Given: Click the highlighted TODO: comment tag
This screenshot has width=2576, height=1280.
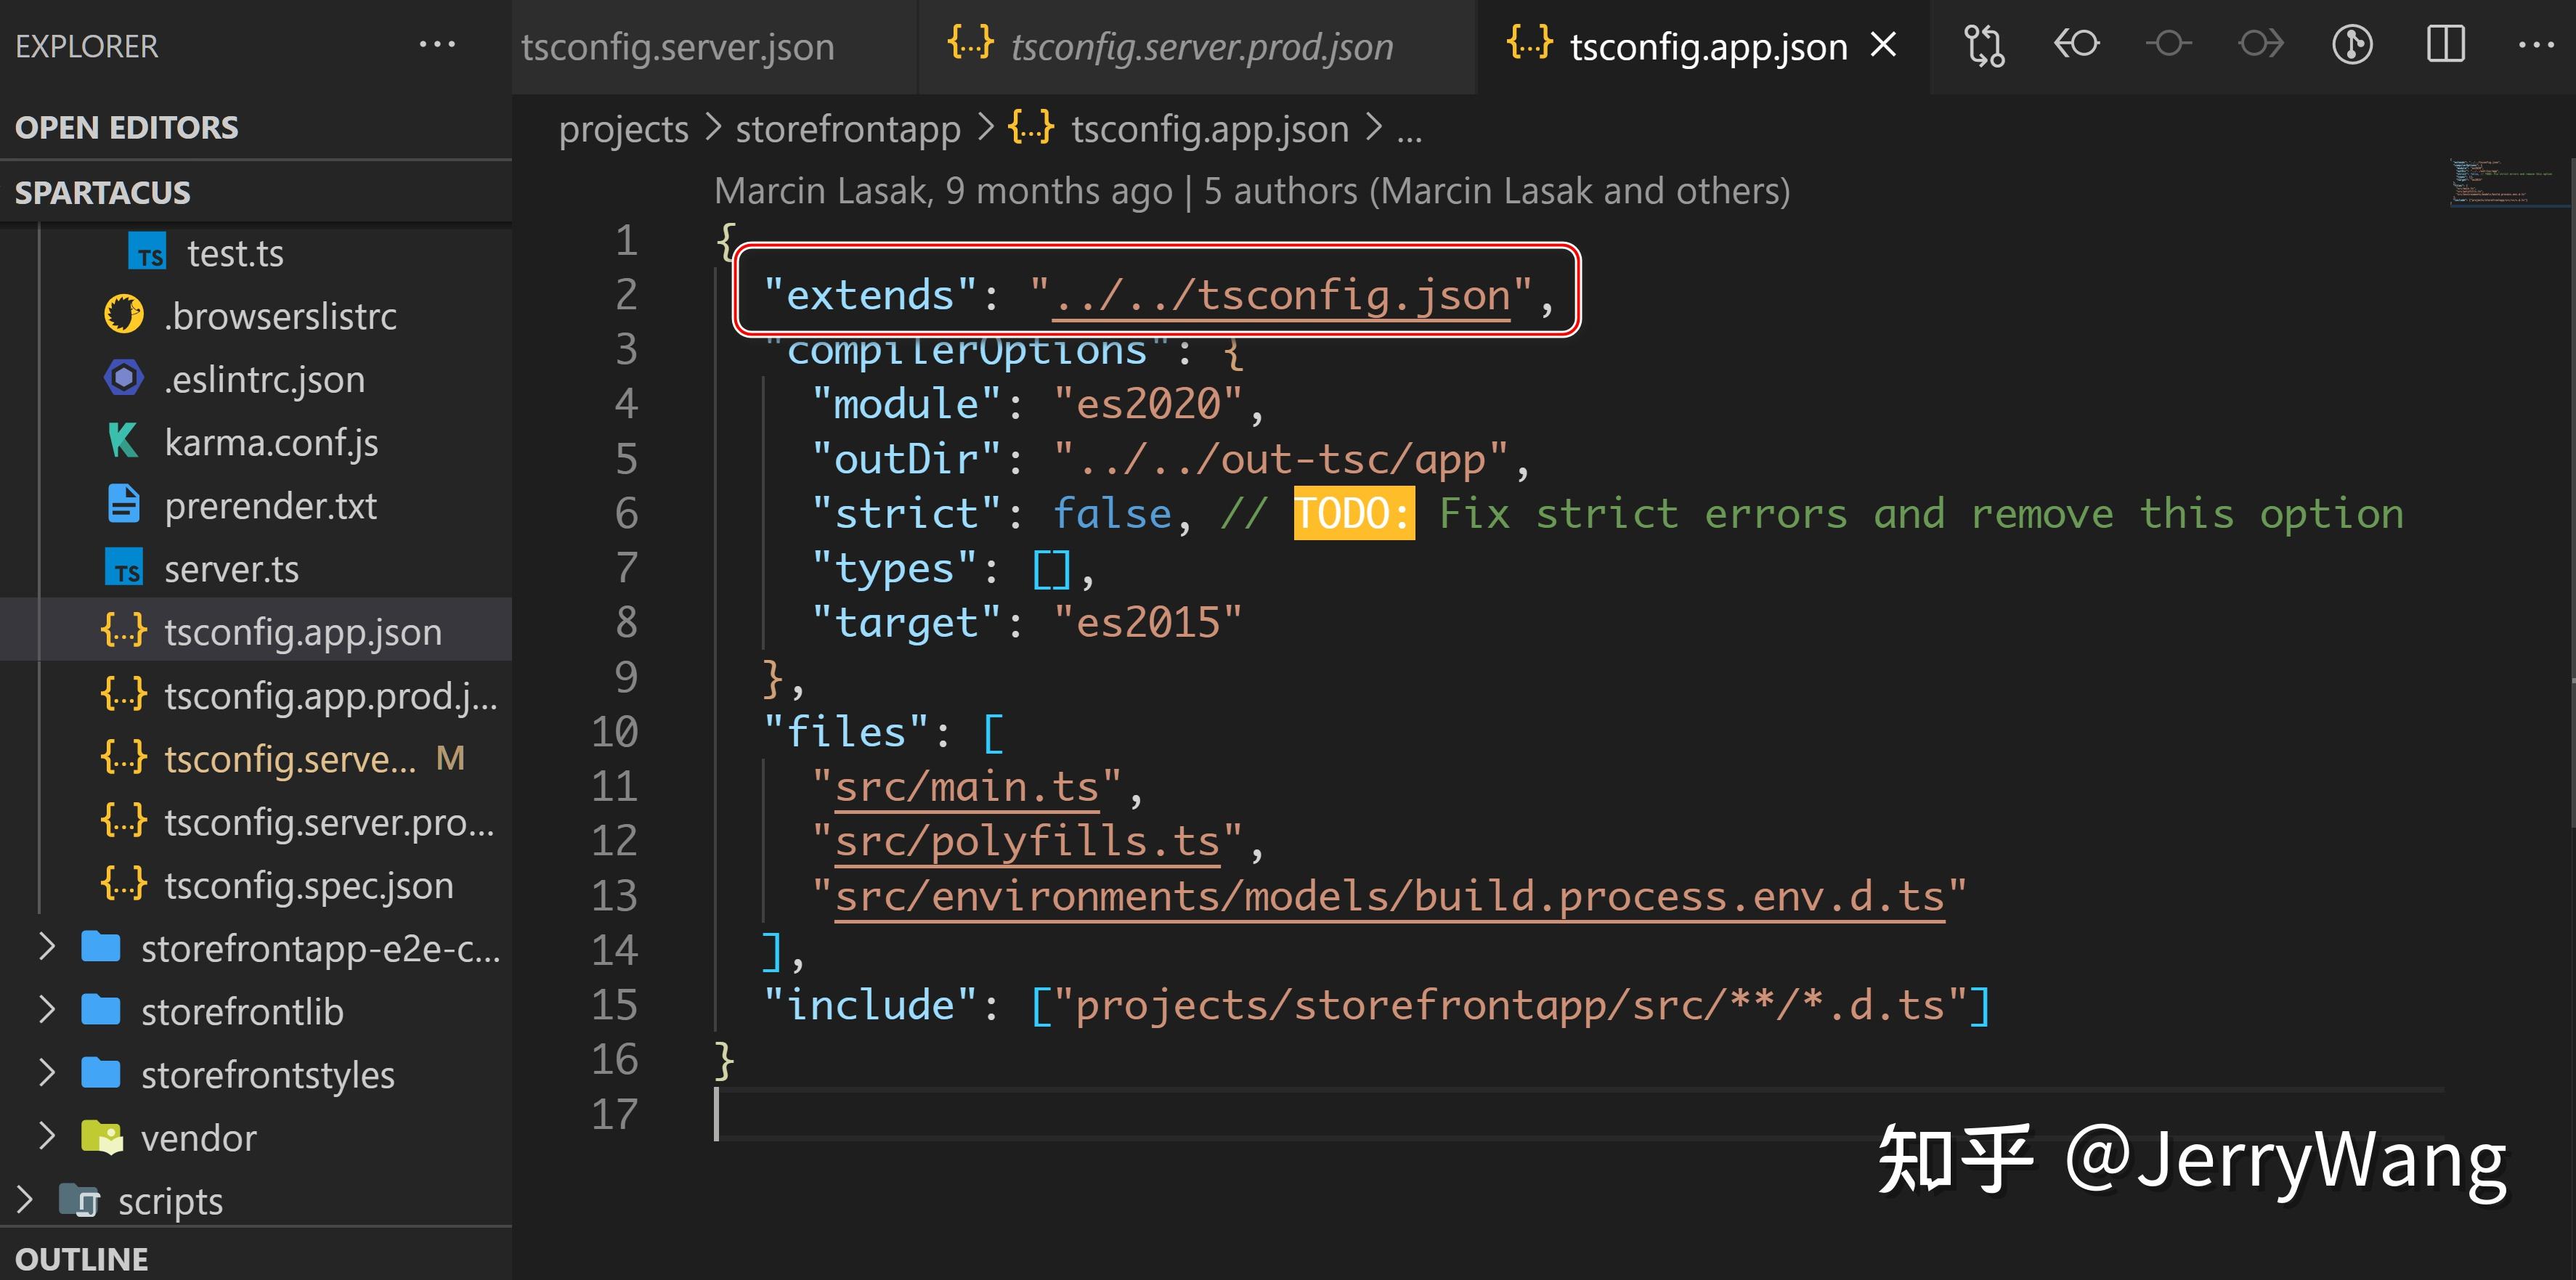Looking at the screenshot, I should coord(1354,513).
